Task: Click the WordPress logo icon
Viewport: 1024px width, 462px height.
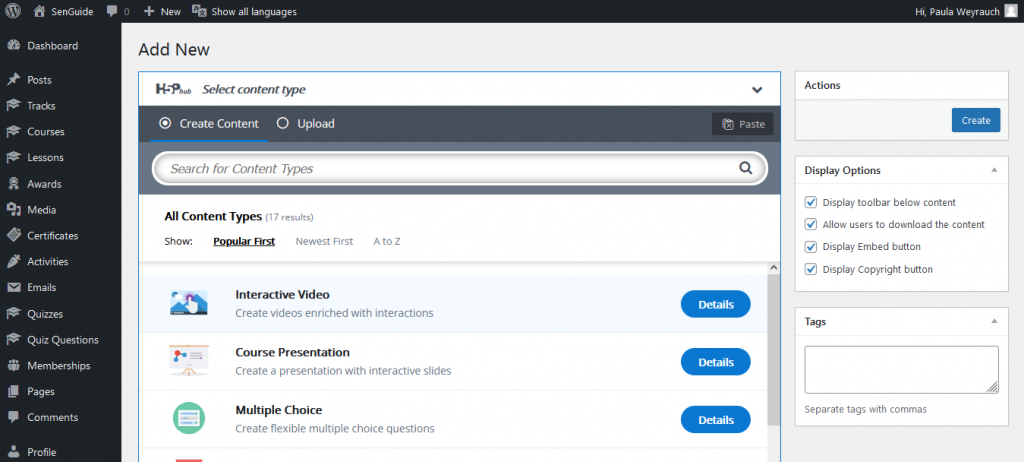Action: 13,12
